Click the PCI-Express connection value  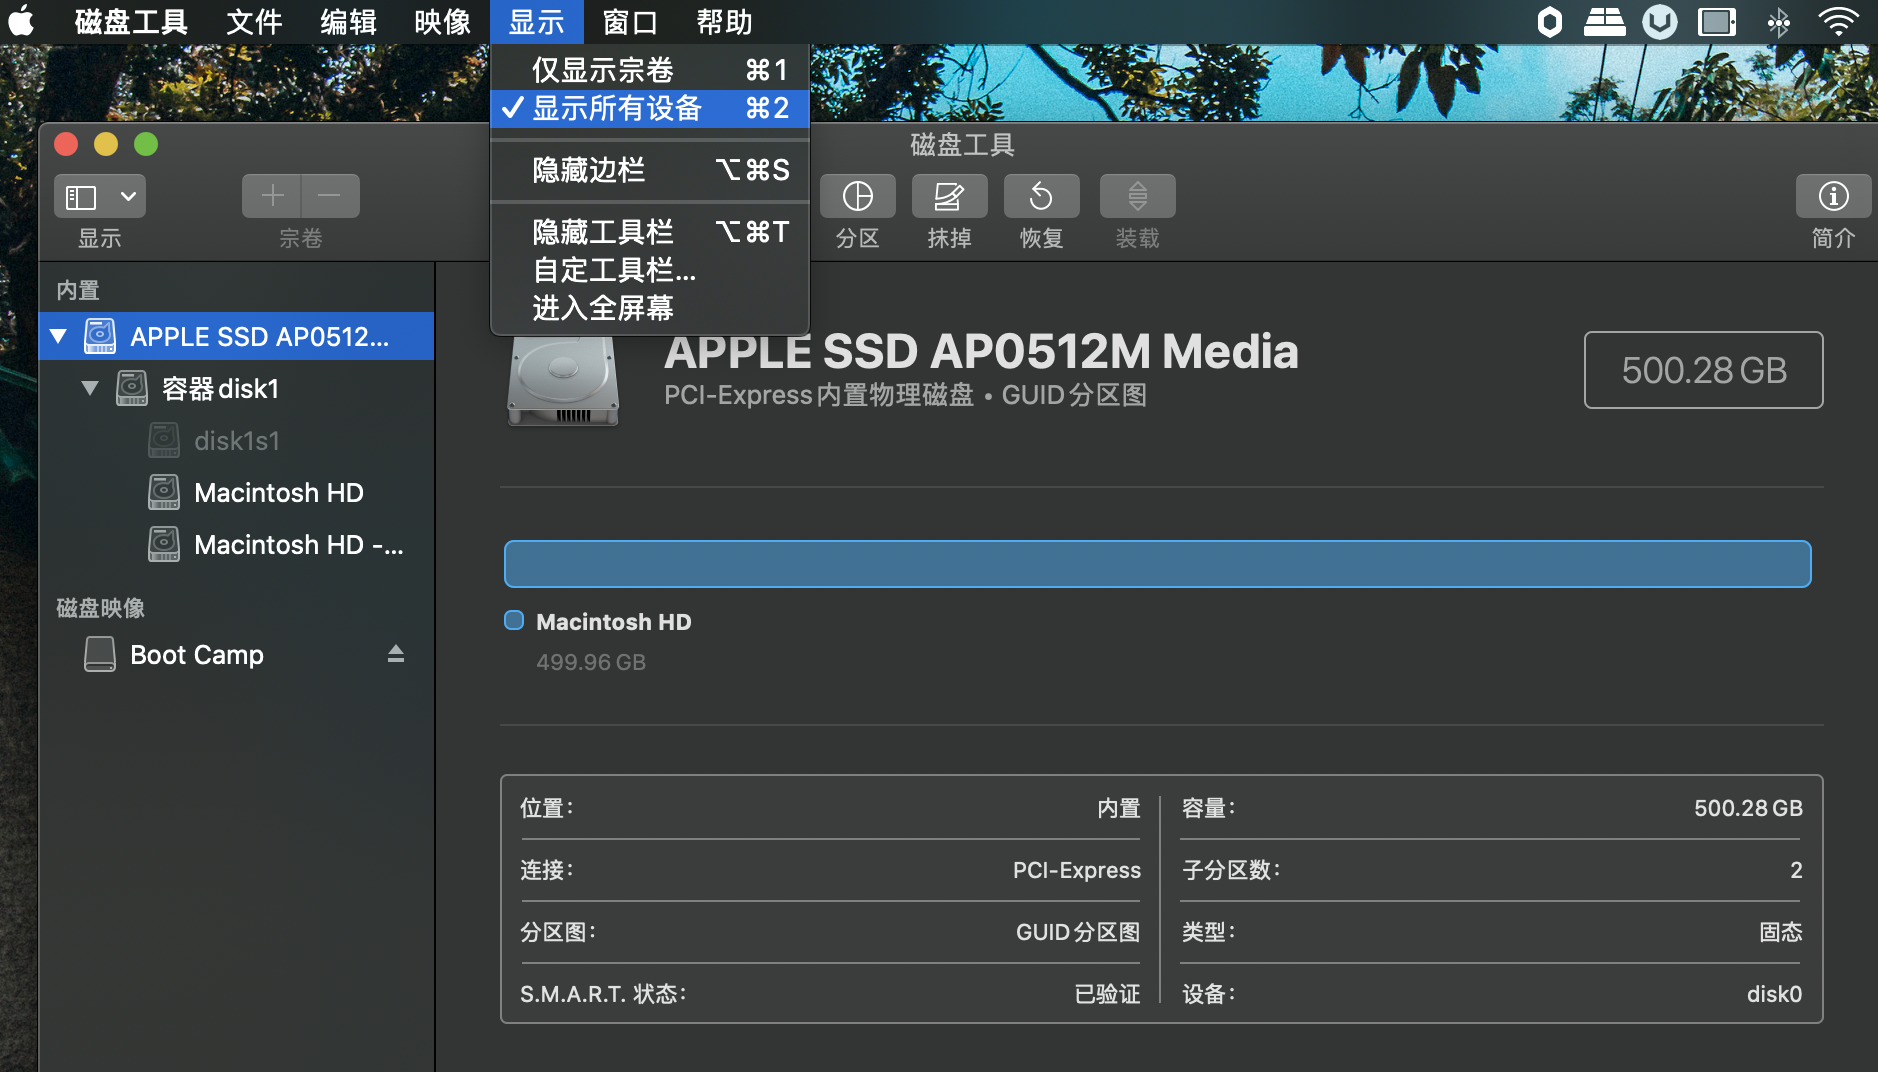point(1076,870)
